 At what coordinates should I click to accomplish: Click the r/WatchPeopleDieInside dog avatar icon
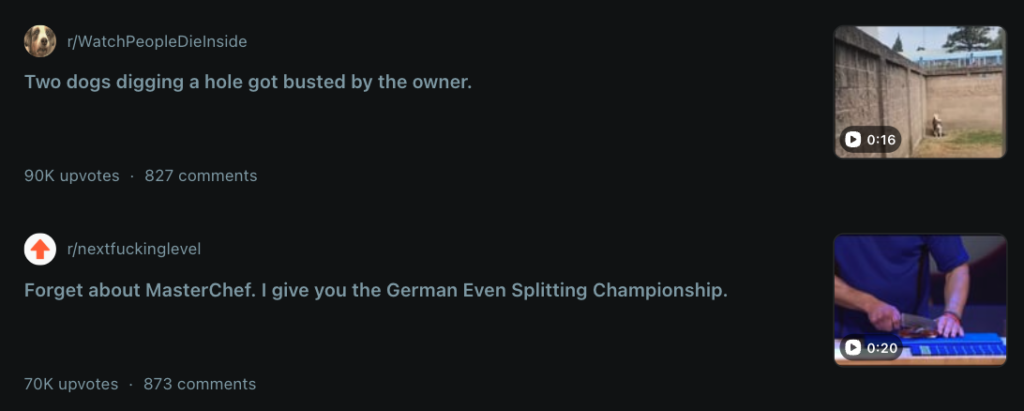coord(40,41)
